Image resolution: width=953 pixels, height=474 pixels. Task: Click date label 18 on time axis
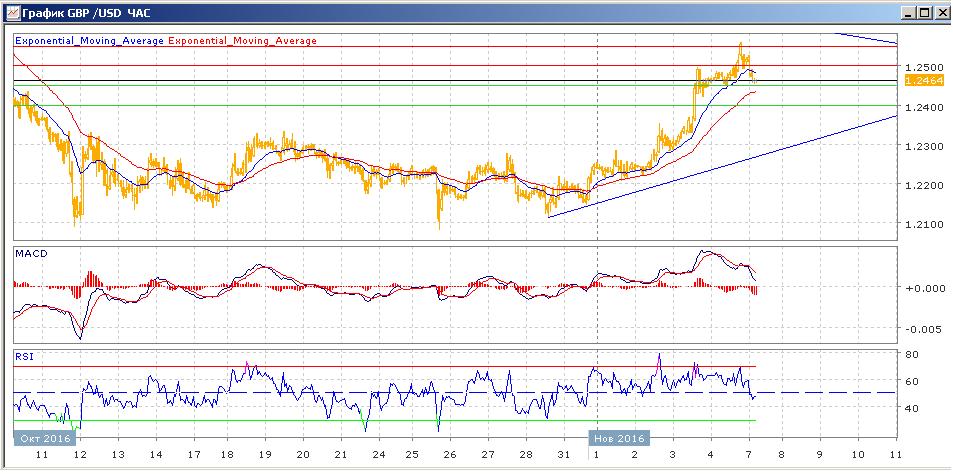point(227,455)
